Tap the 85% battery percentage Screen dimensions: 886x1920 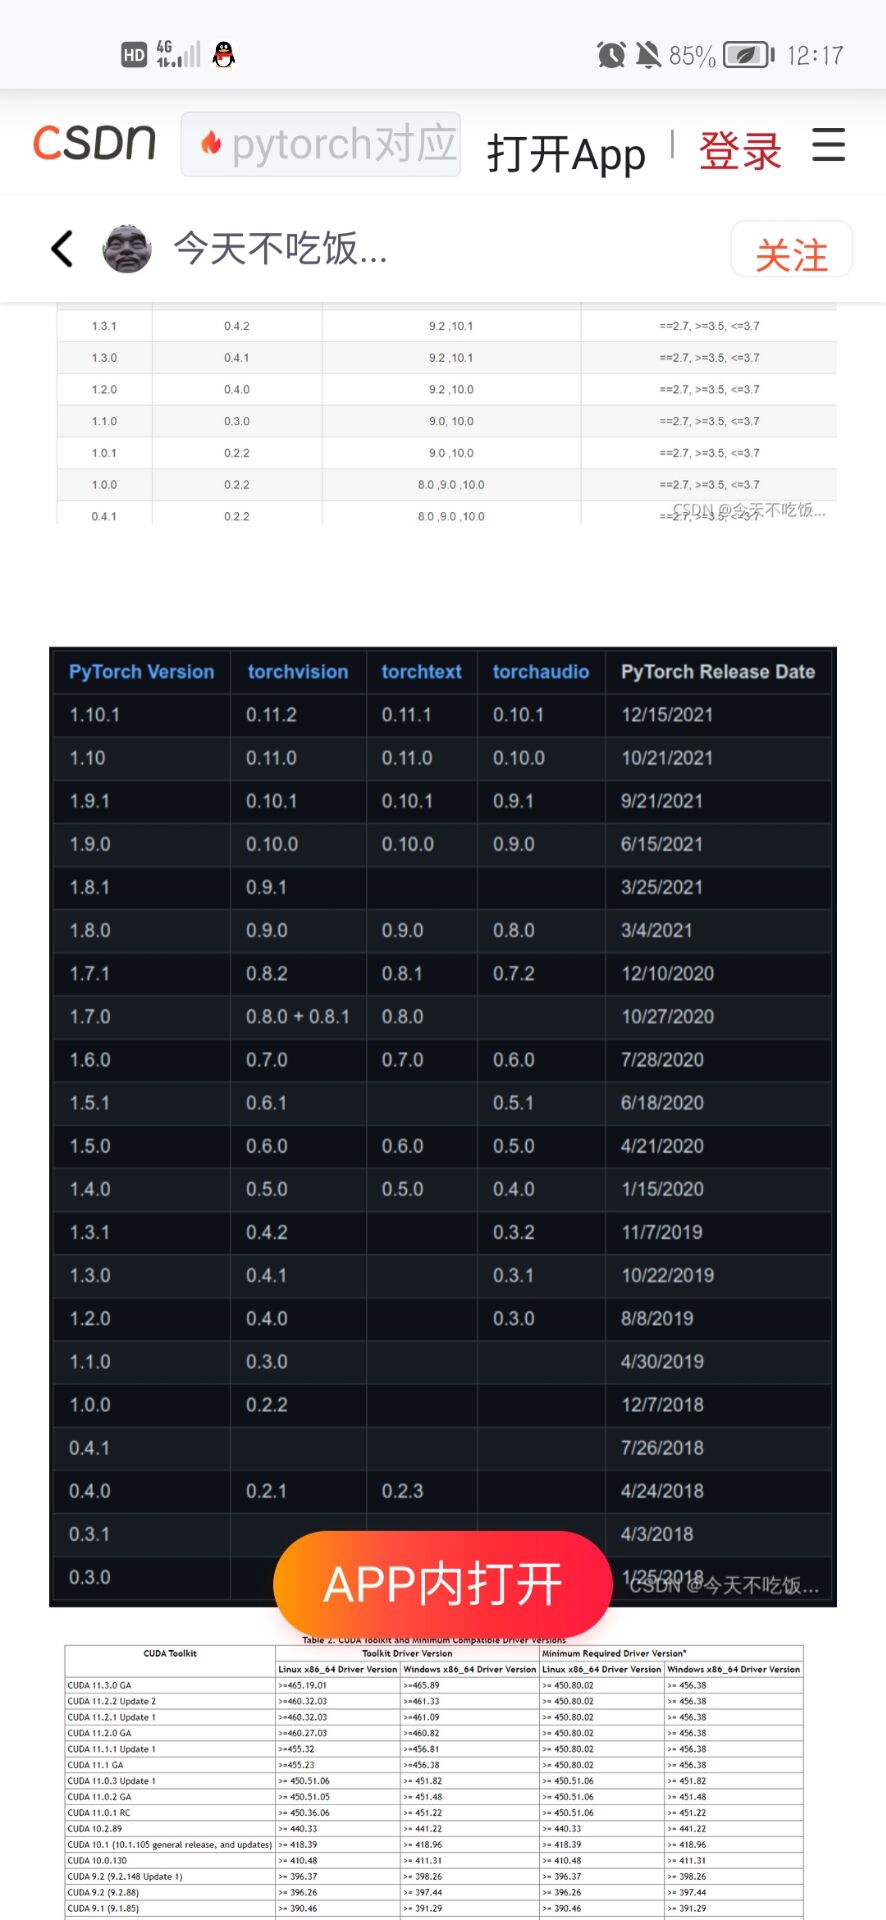(x=692, y=55)
